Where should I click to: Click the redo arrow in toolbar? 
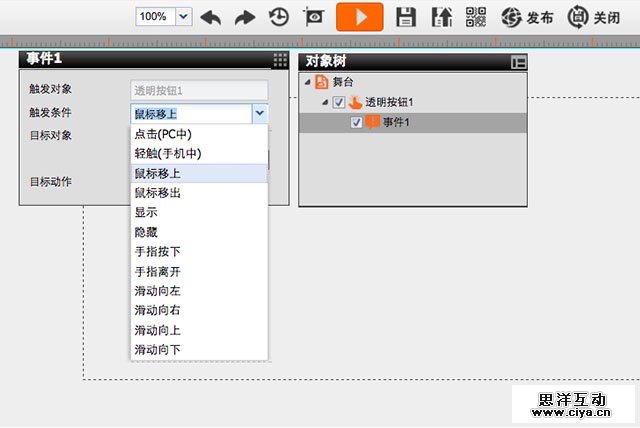pyautogui.click(x=245, y=17)
